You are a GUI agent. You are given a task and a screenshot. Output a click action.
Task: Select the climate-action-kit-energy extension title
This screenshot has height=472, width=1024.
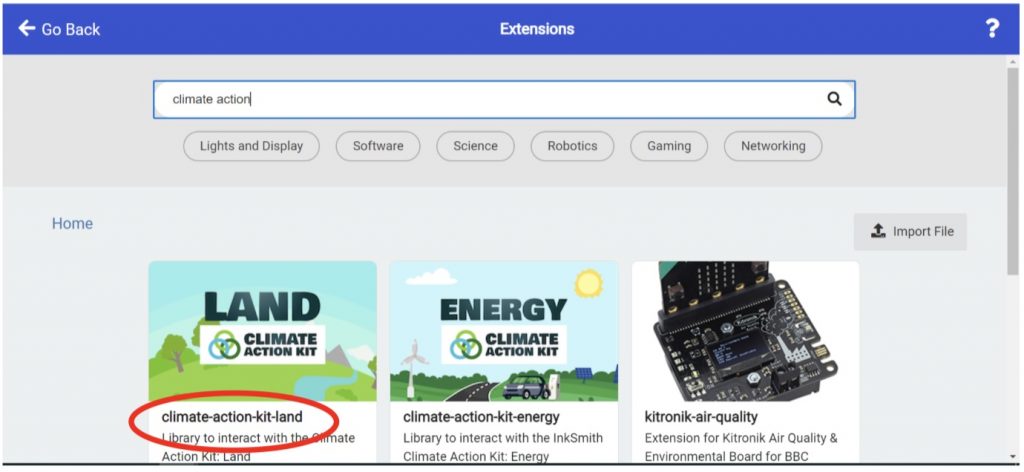[481, 416]
